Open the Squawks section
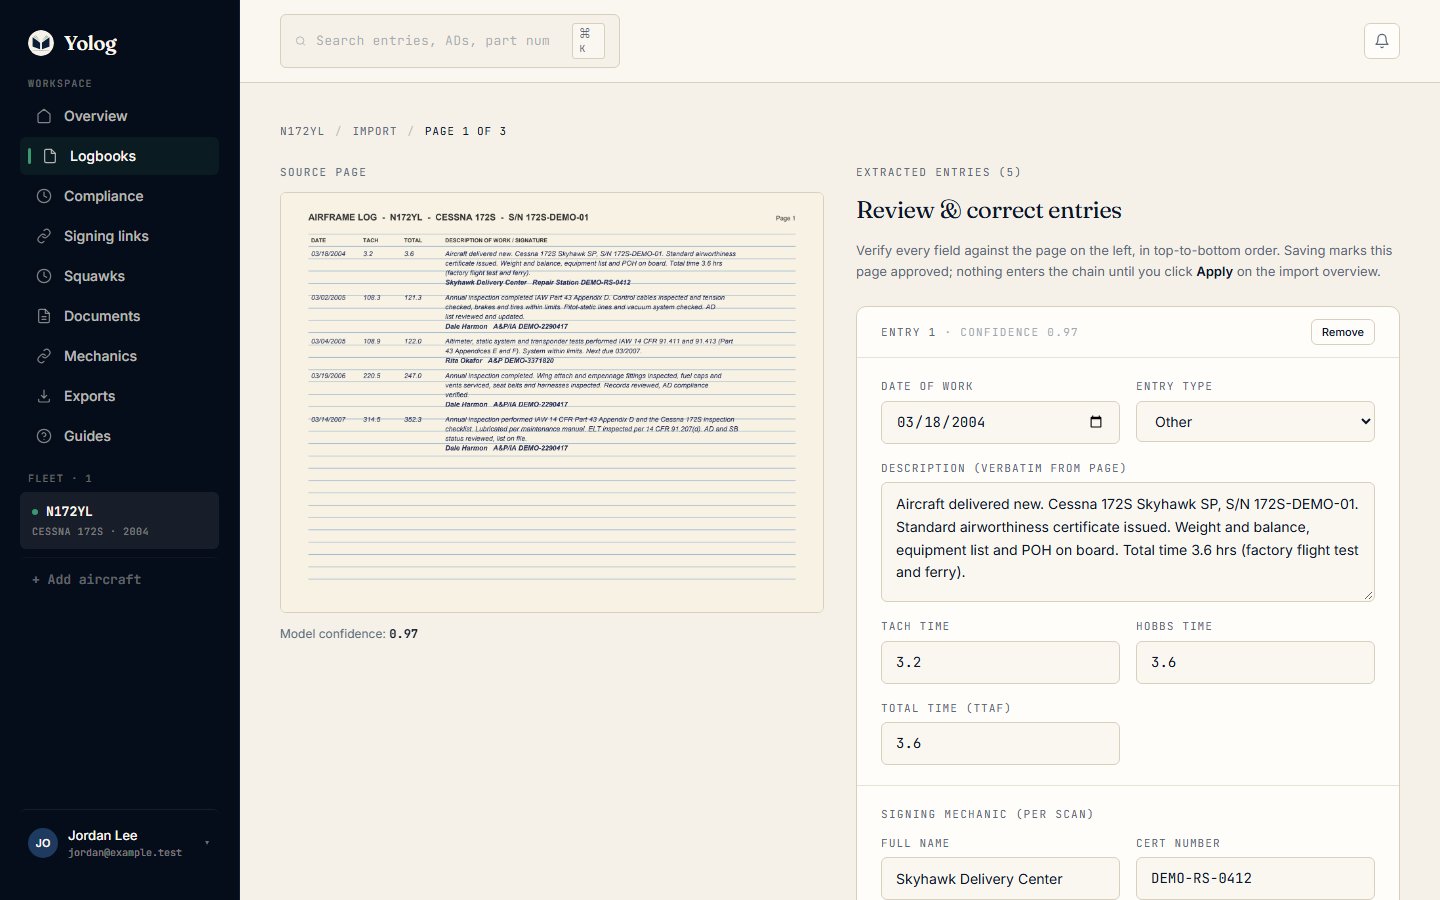1440x900 pixels. pos(119,276)
